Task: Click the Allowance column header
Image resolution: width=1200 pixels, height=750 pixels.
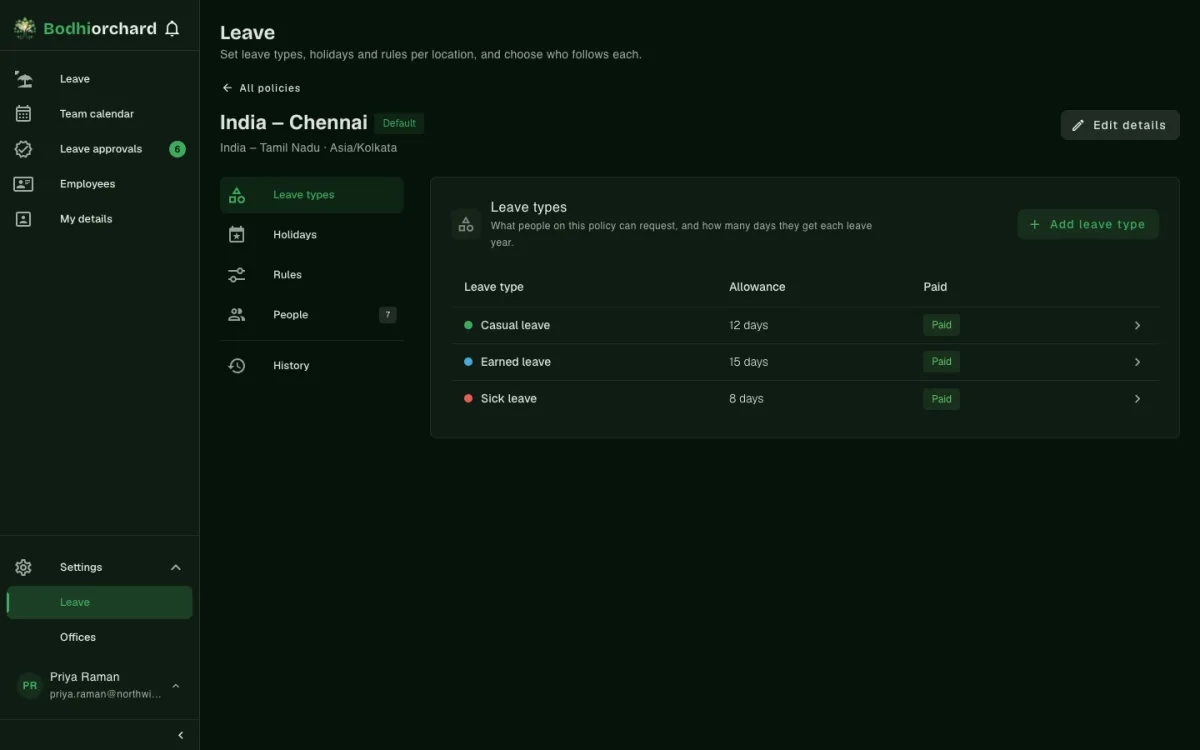Action: [x=757, y=287]
